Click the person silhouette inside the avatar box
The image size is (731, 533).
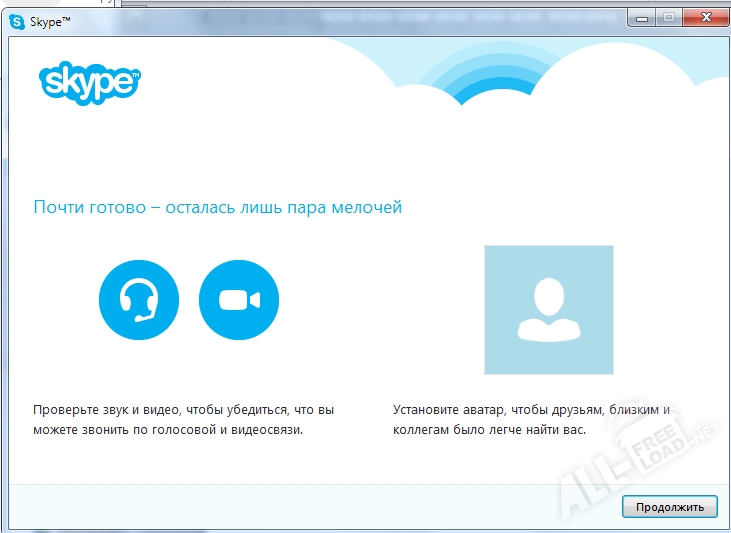point(548,312)
